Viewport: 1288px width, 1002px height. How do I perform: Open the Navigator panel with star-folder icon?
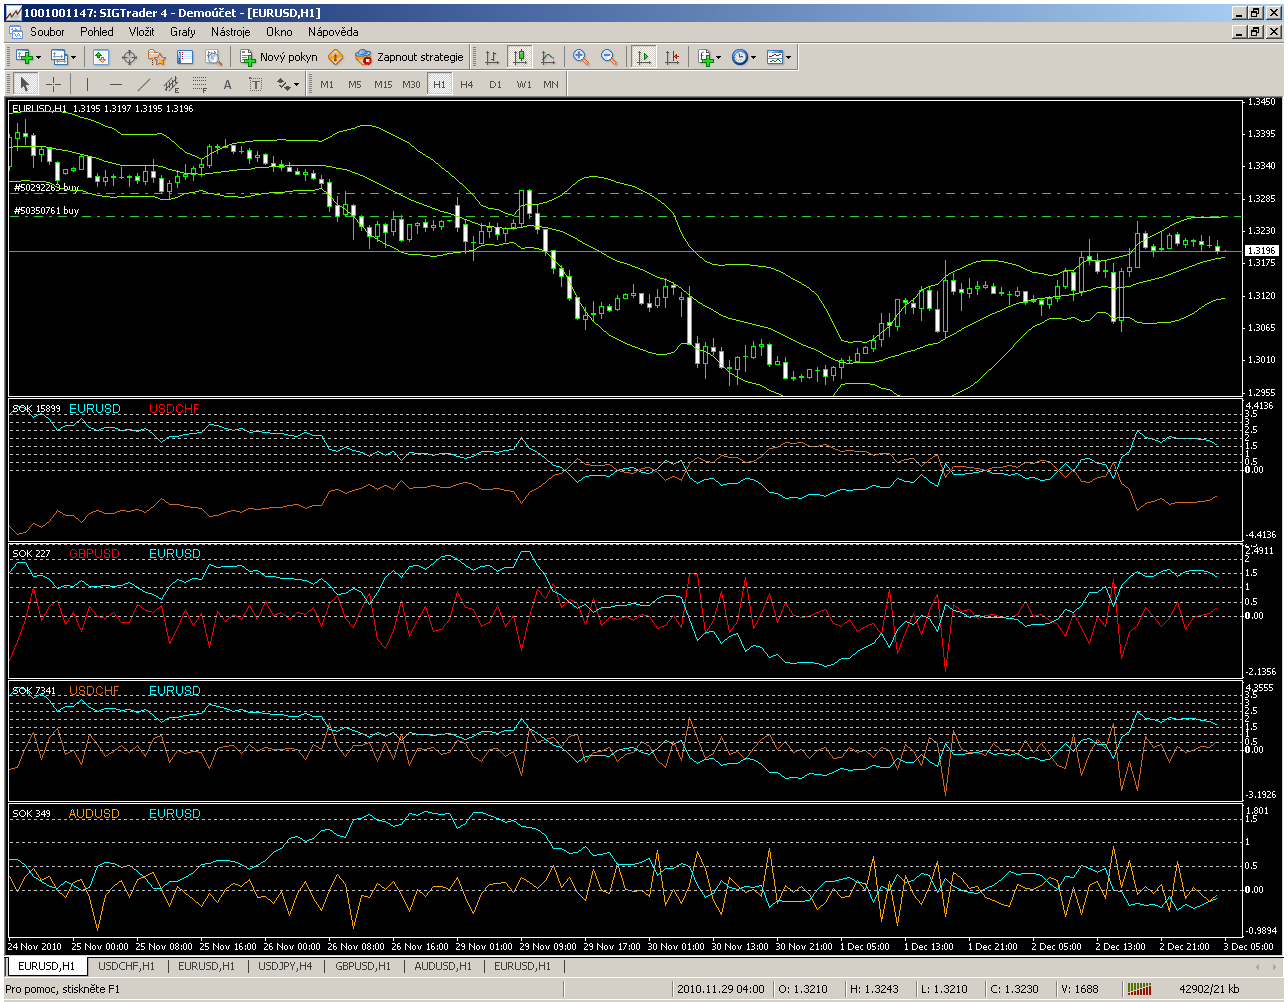157,58
